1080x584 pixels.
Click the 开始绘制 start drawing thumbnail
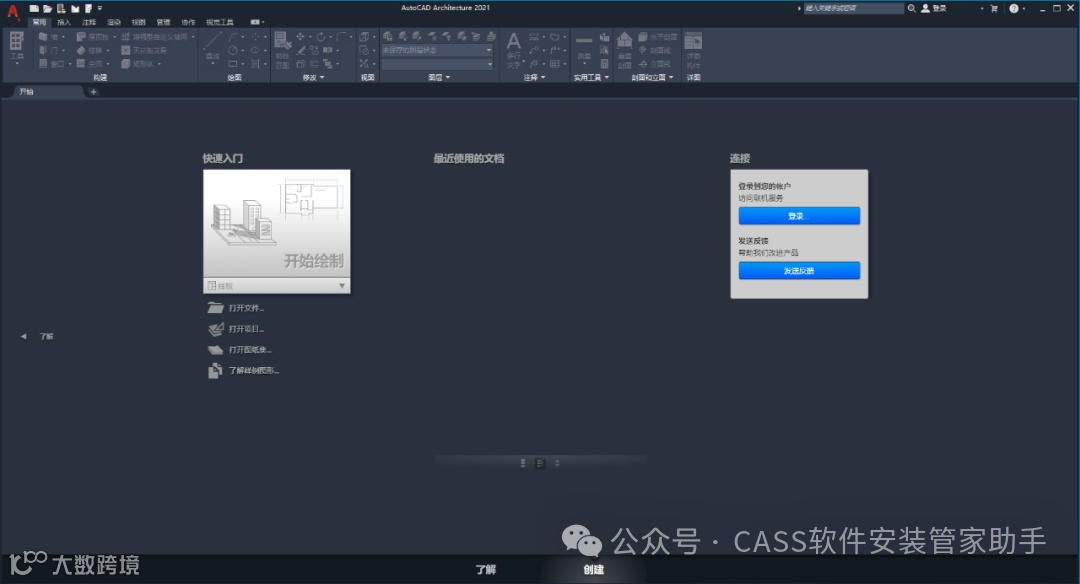click(277, 223)
